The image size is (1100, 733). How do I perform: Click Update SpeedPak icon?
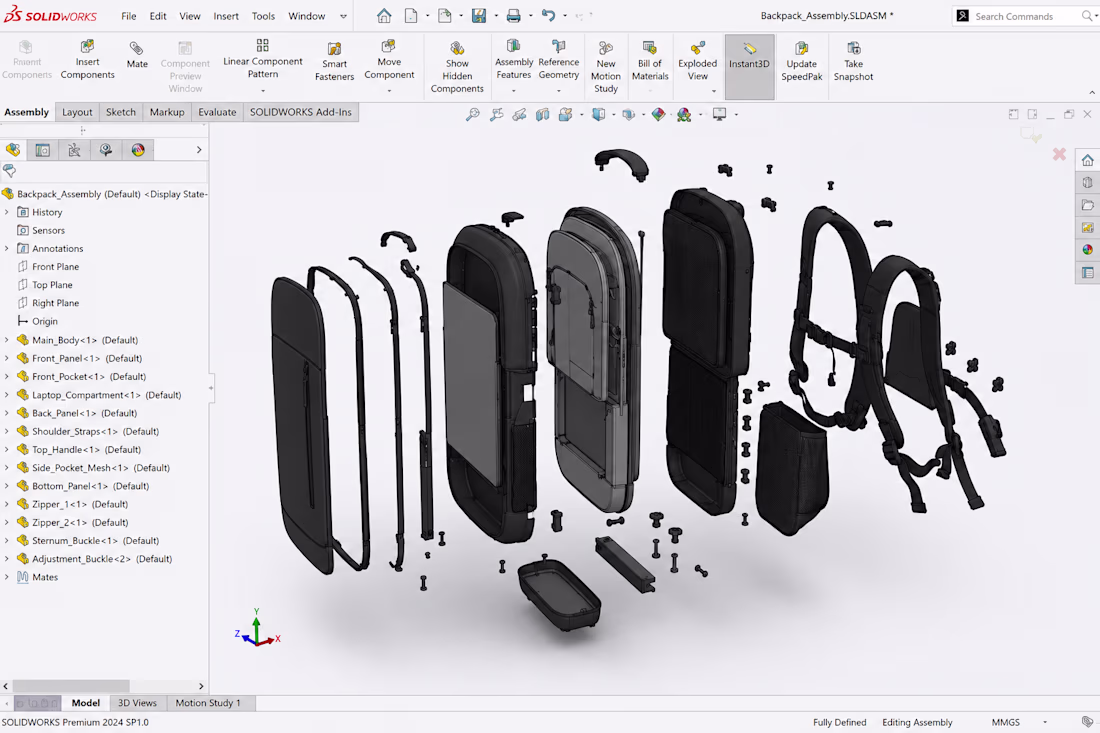pyautogui.click(x=801, y=48)
